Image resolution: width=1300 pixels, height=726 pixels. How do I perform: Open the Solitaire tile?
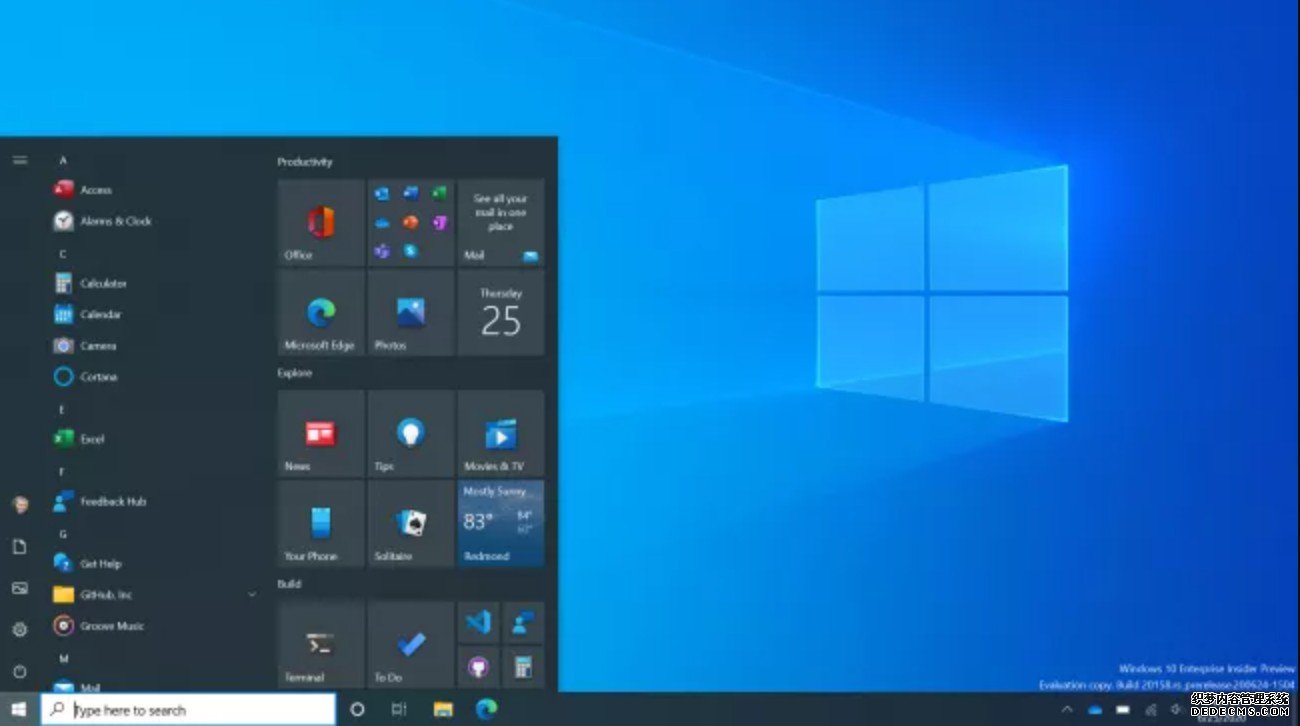(x=411, y=524)
